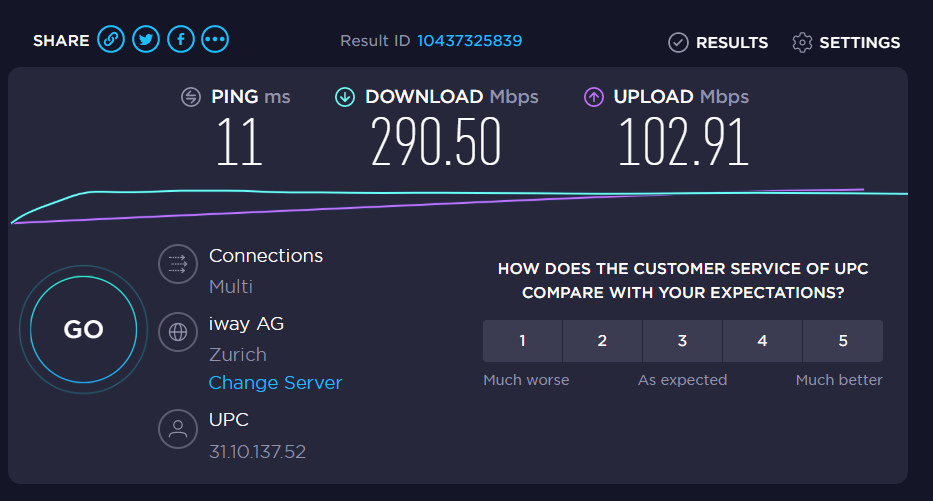Image resolution: width=933 pixels, height=501 pixels.
Task: Open the Change Server link
Action: pos(275,383)
